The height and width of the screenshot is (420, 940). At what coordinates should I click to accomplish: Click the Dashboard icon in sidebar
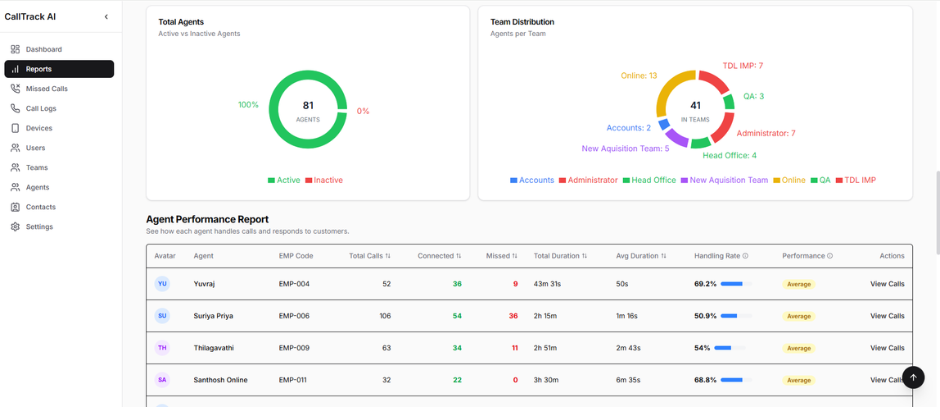click(16, 49)
